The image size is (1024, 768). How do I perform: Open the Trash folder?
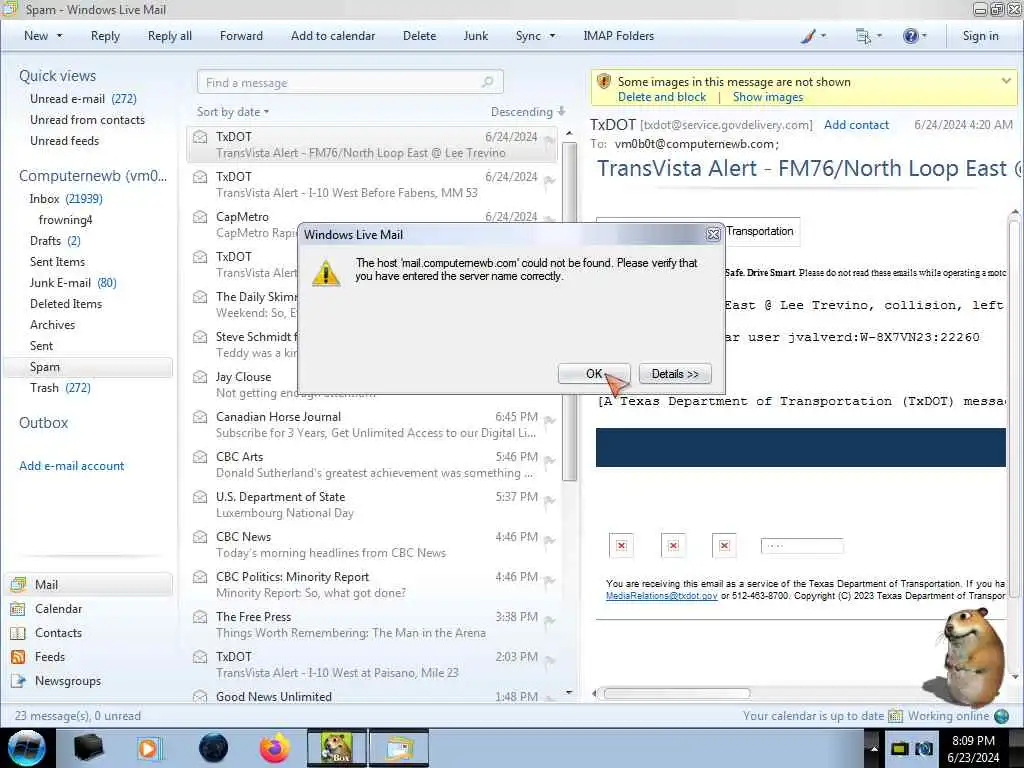[x=60, y=387]
